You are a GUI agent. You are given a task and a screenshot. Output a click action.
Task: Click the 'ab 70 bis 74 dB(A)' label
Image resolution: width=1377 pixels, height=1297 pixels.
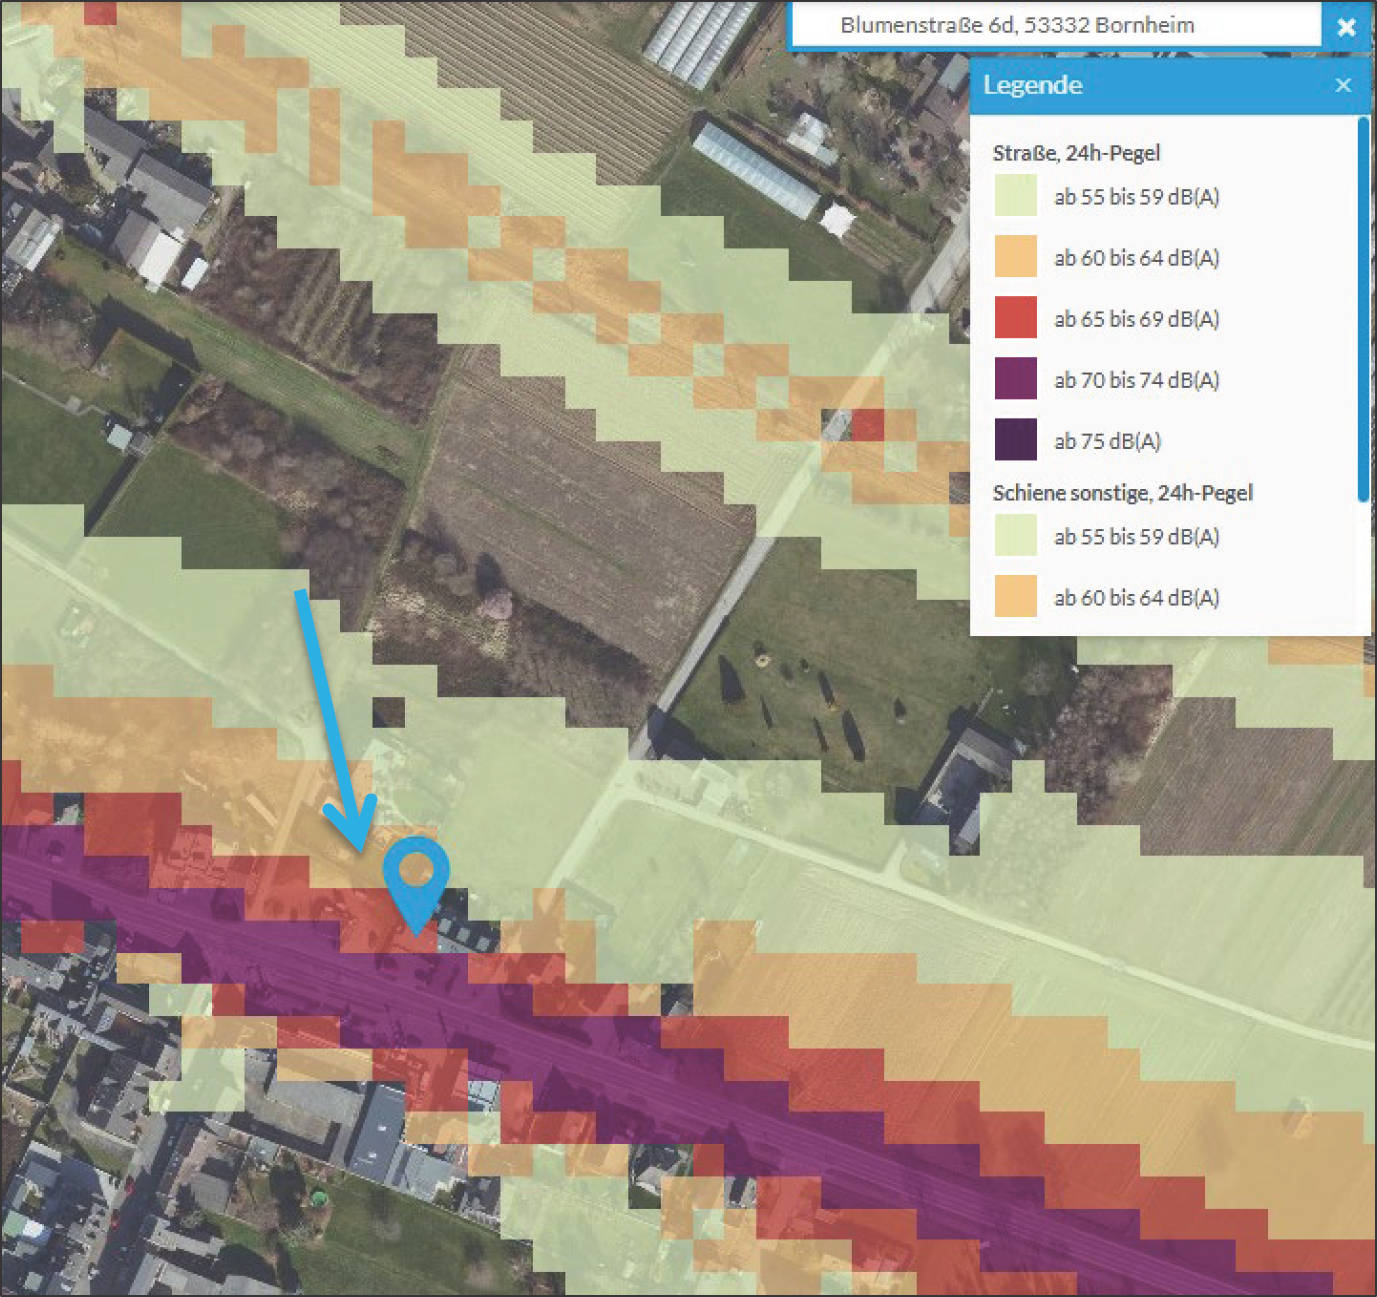[1136, 380]
